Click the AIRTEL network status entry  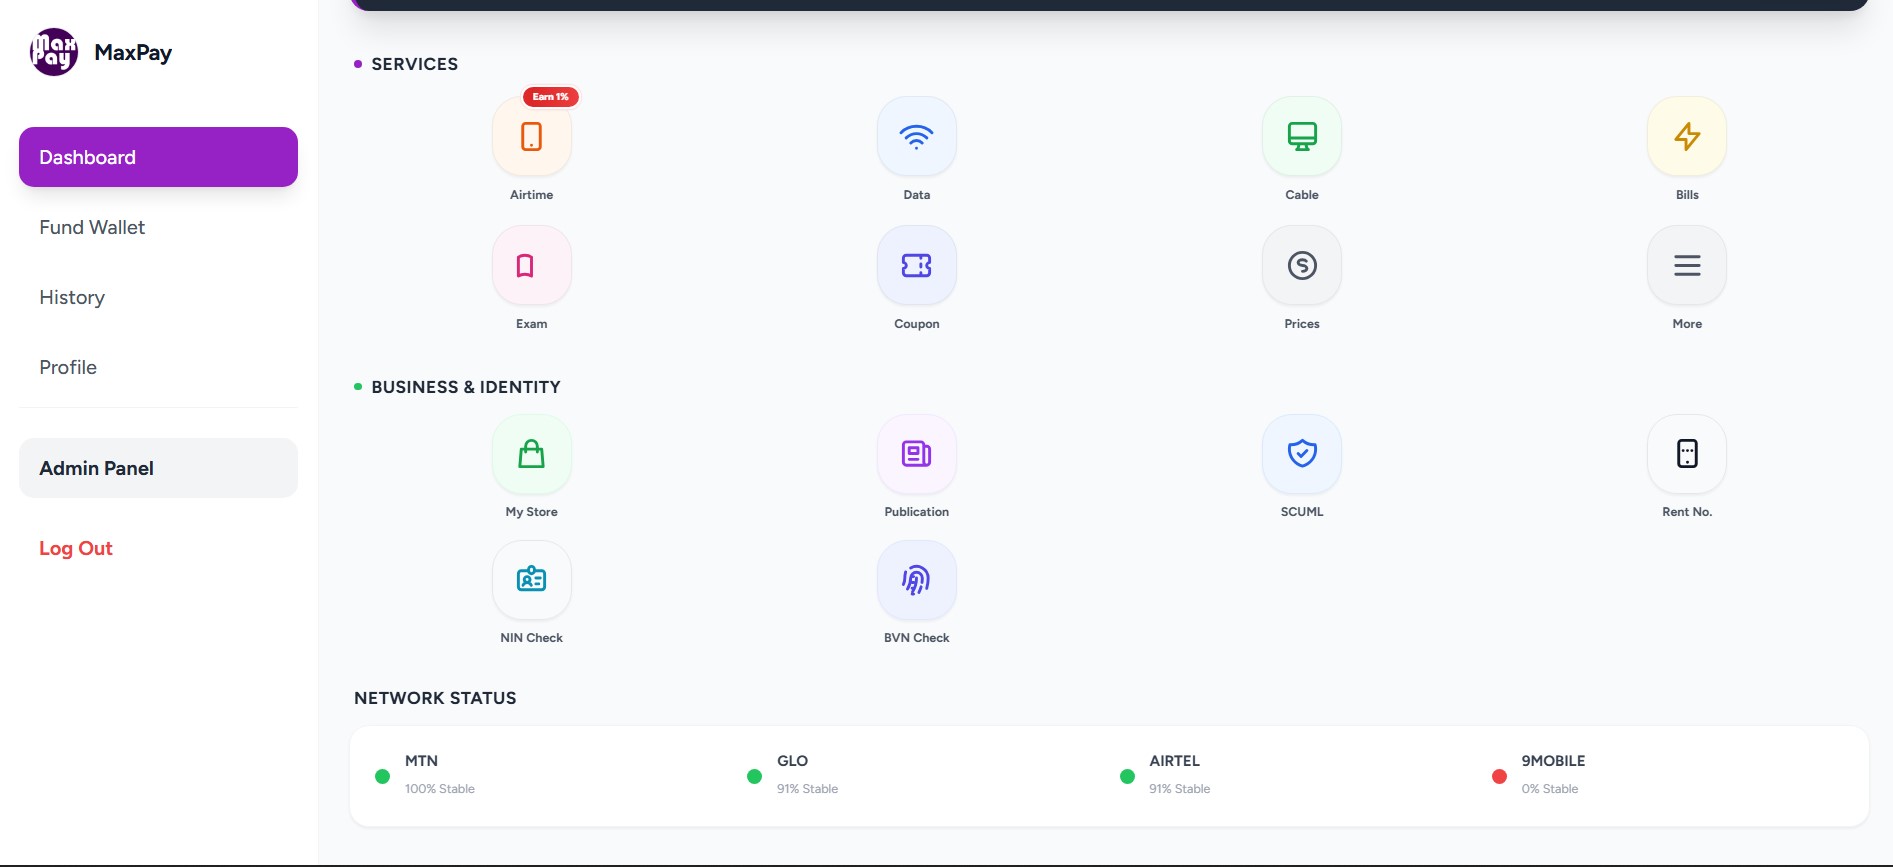(1165, 775)
